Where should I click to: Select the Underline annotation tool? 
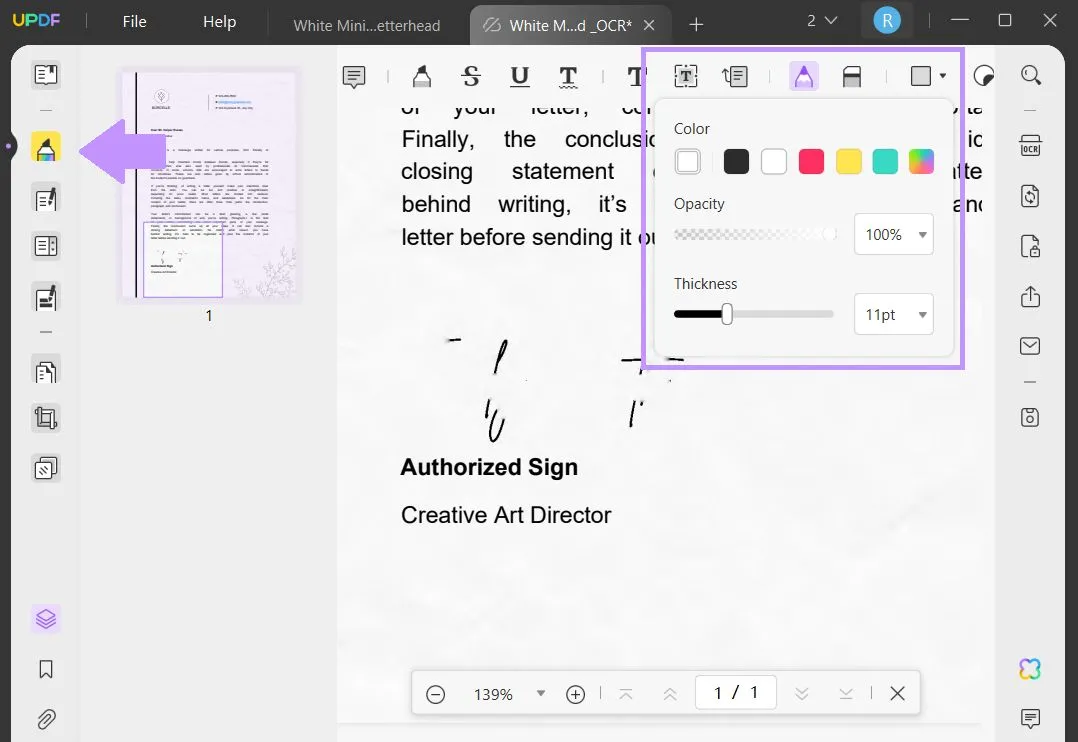[x=518, y=76]
